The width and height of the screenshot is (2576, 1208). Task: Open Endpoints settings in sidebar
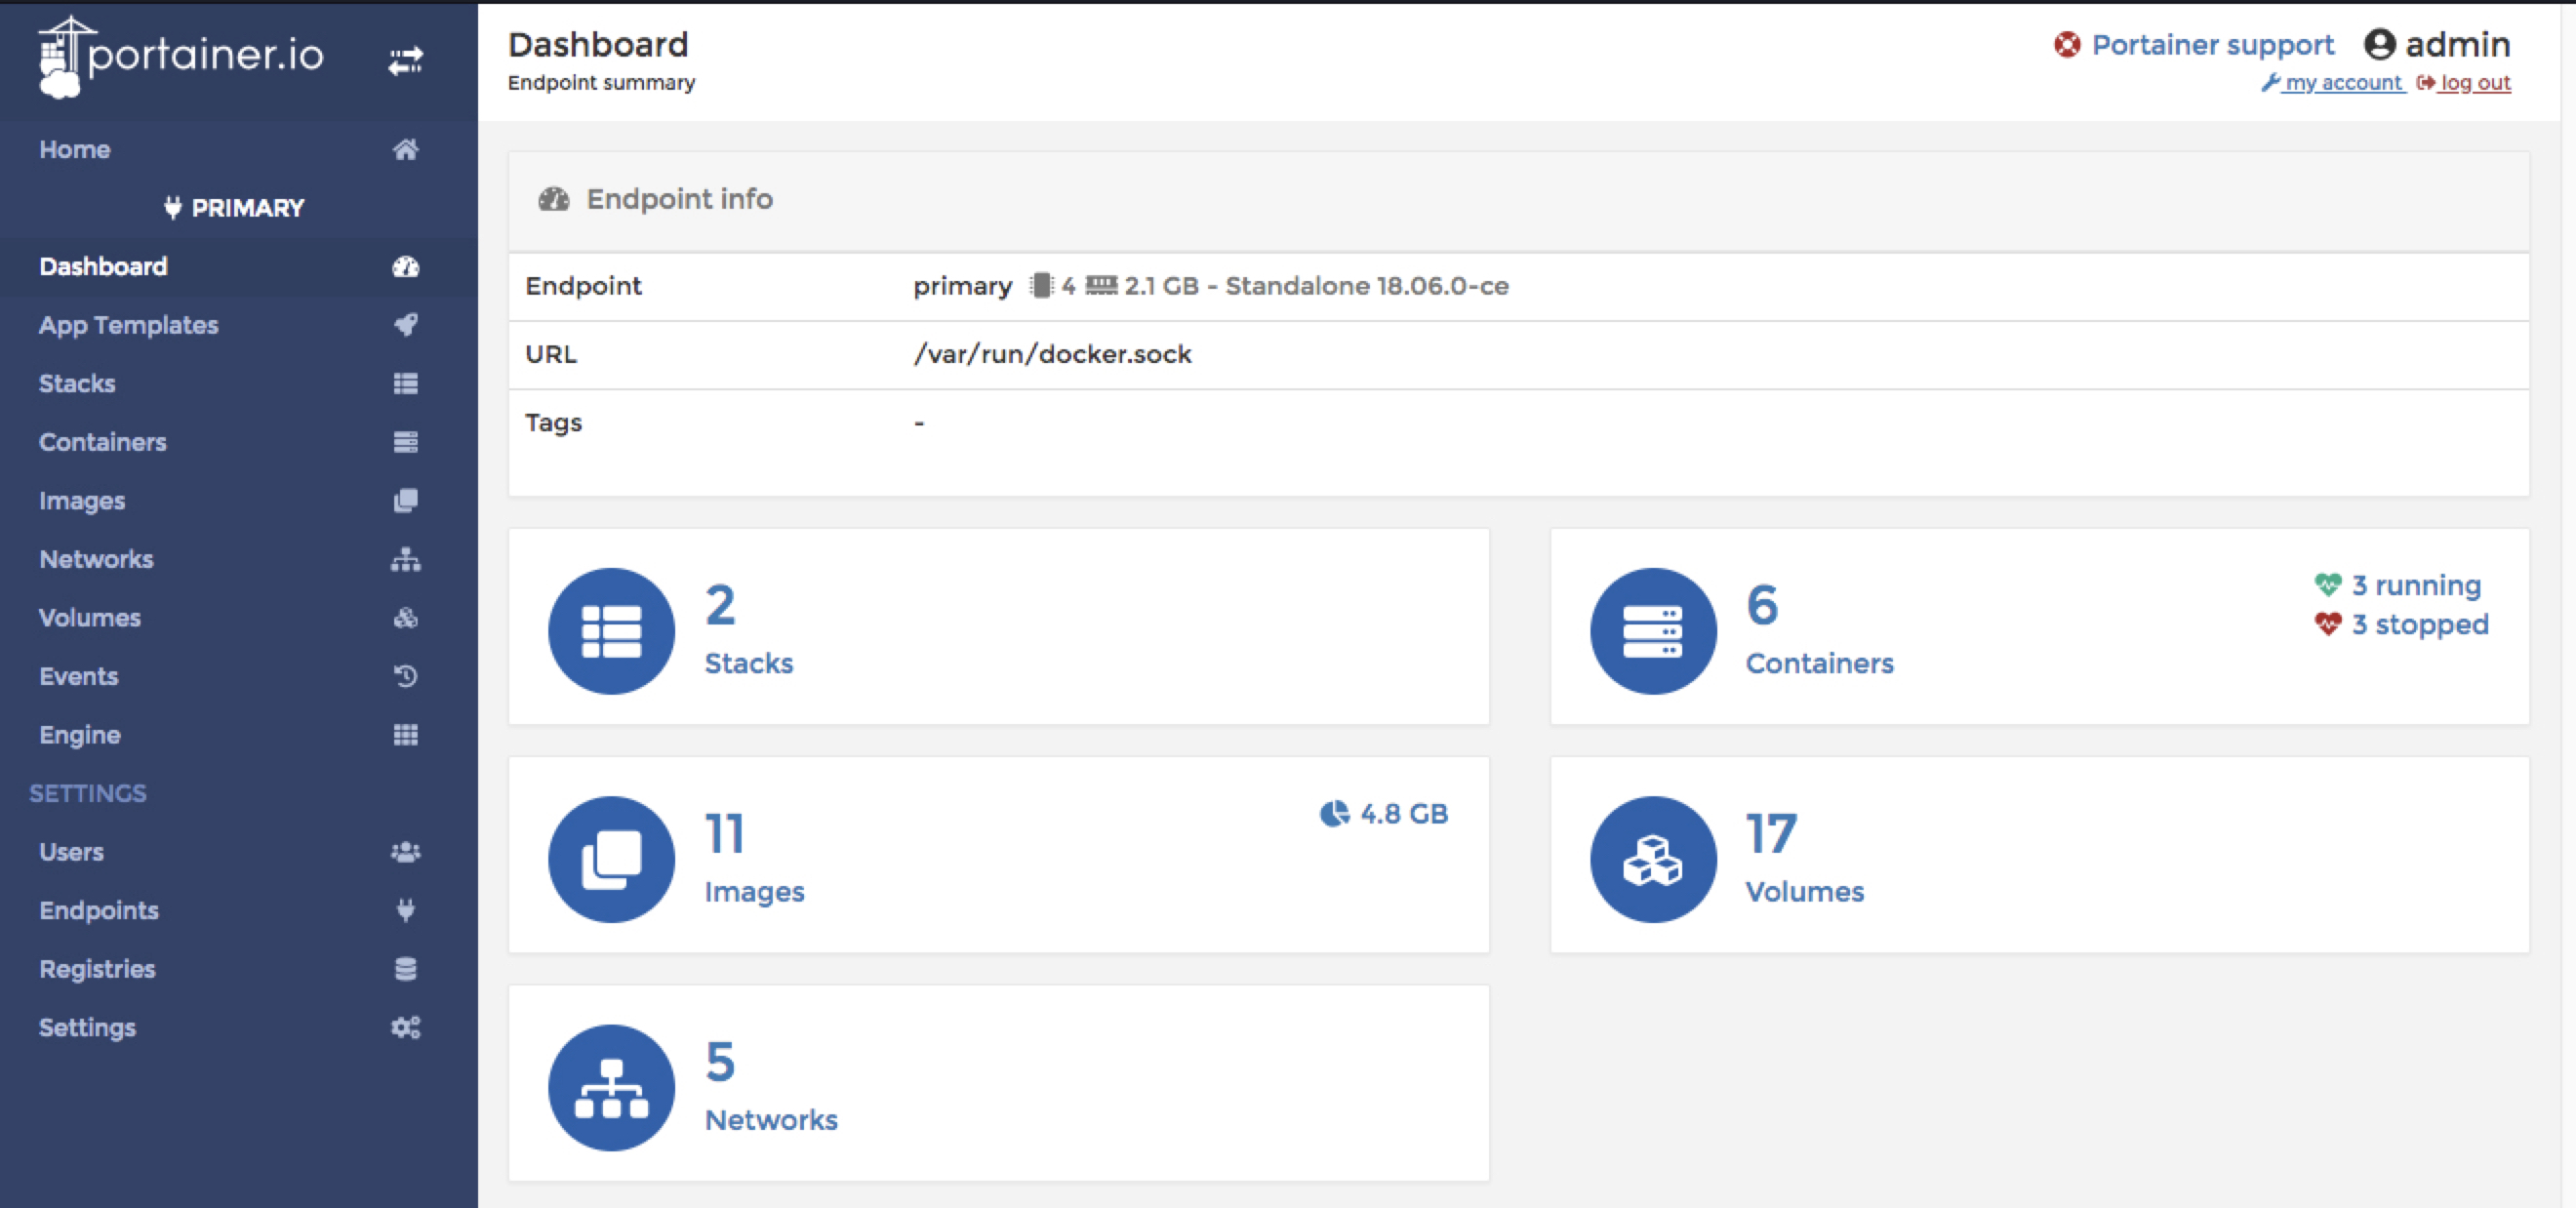coord(99,911)
